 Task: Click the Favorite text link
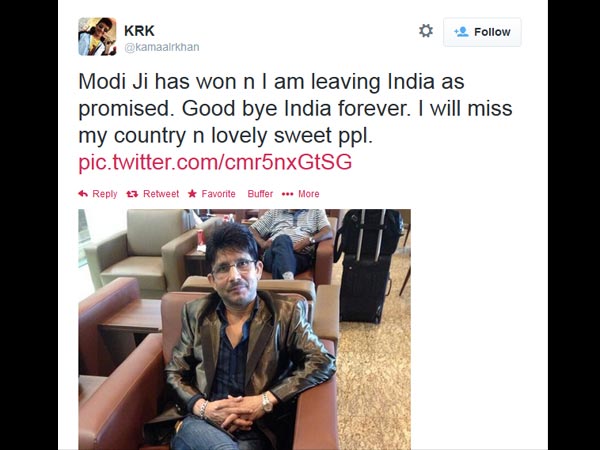pos(218,194)
